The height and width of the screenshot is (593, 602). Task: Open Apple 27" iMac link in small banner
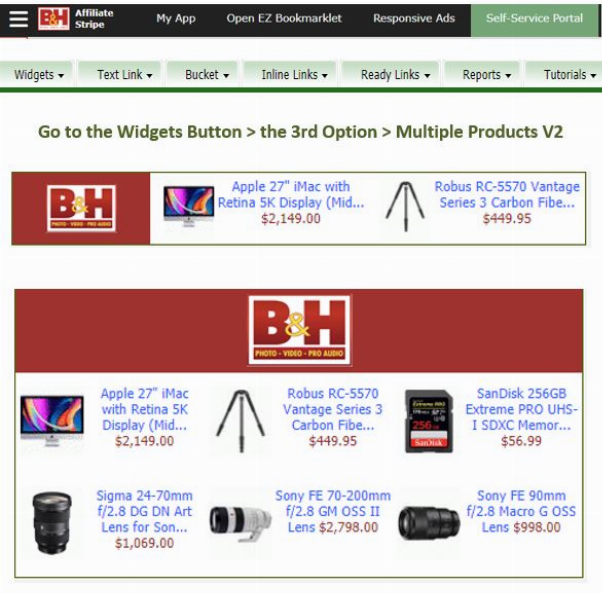tap(291, 194)
